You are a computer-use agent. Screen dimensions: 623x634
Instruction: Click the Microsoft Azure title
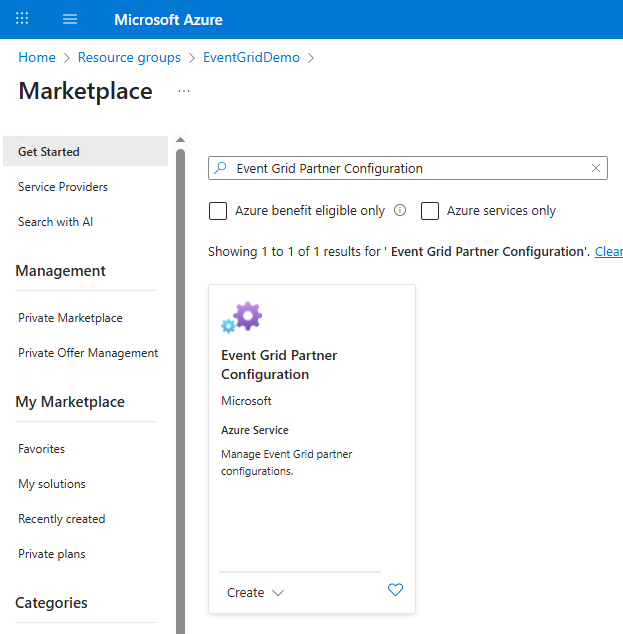168,19
